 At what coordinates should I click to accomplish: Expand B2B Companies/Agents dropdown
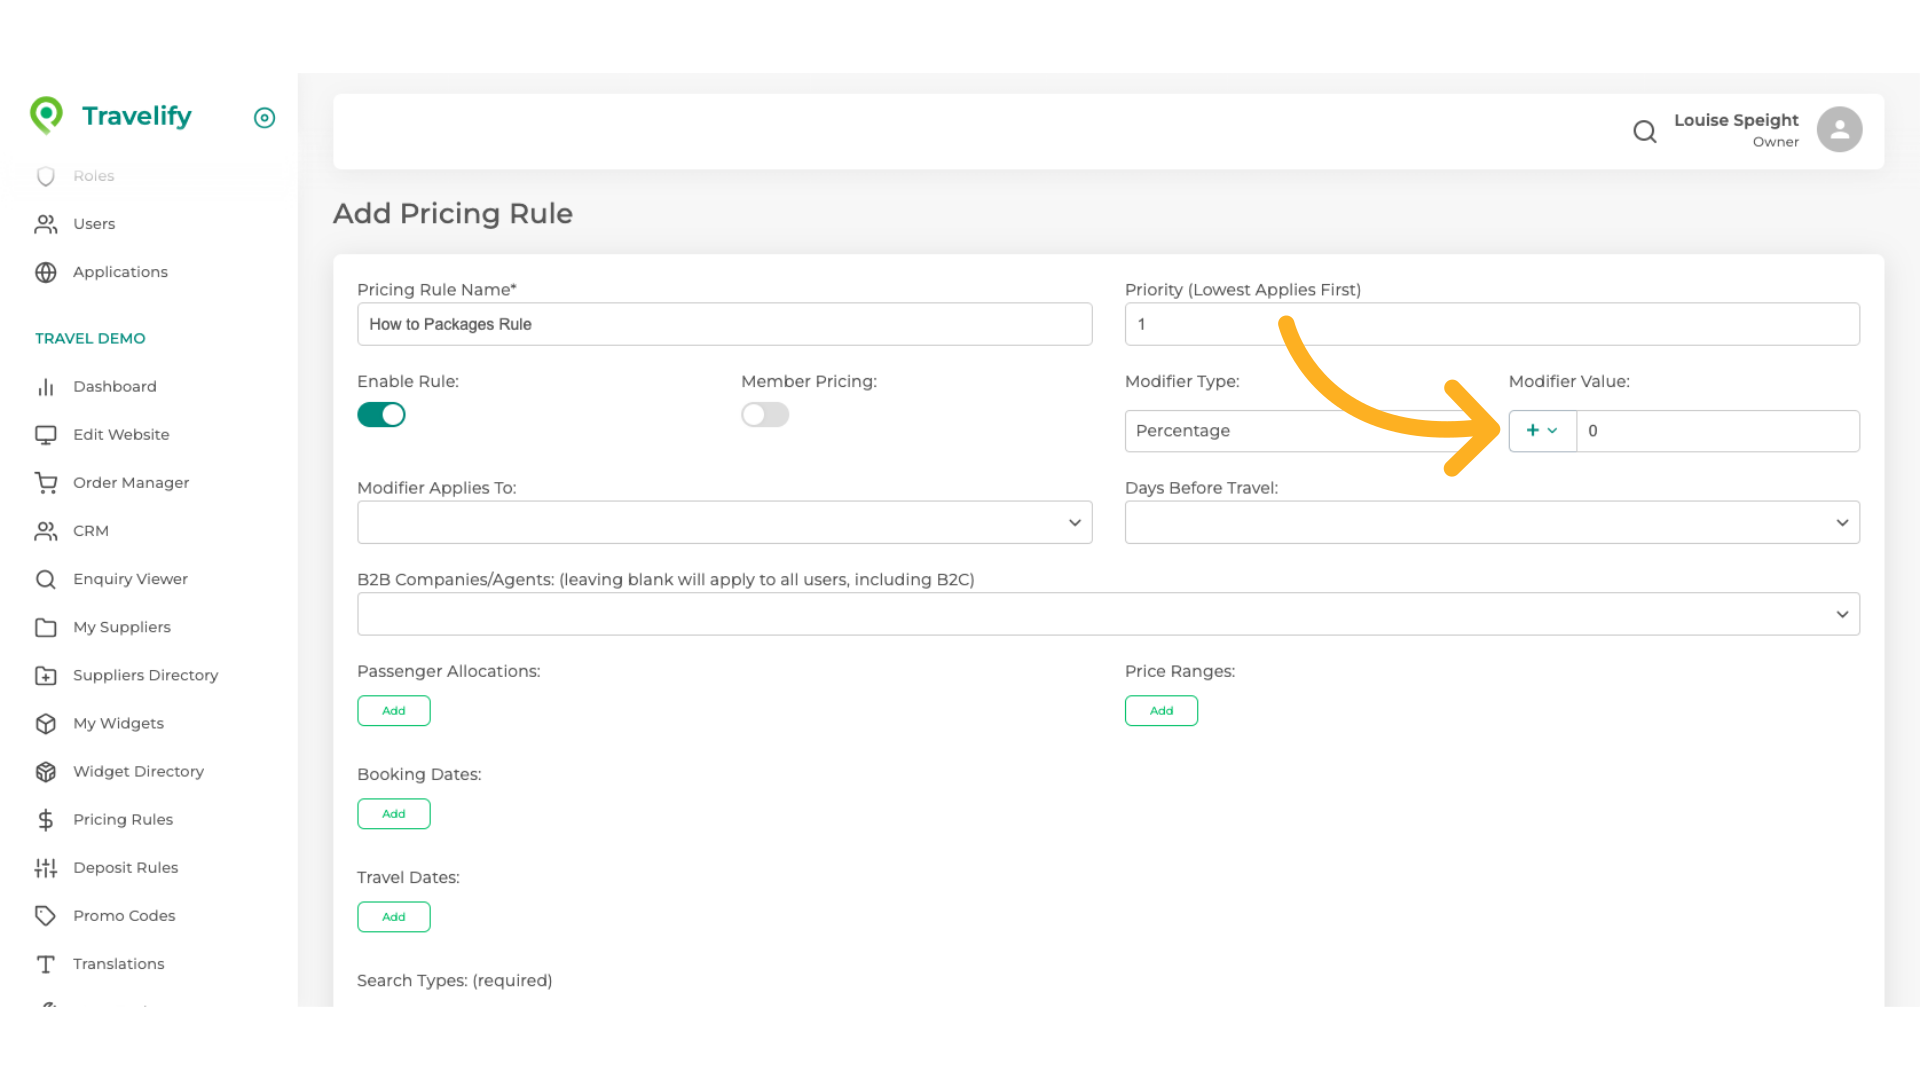tap(1108, 614)
